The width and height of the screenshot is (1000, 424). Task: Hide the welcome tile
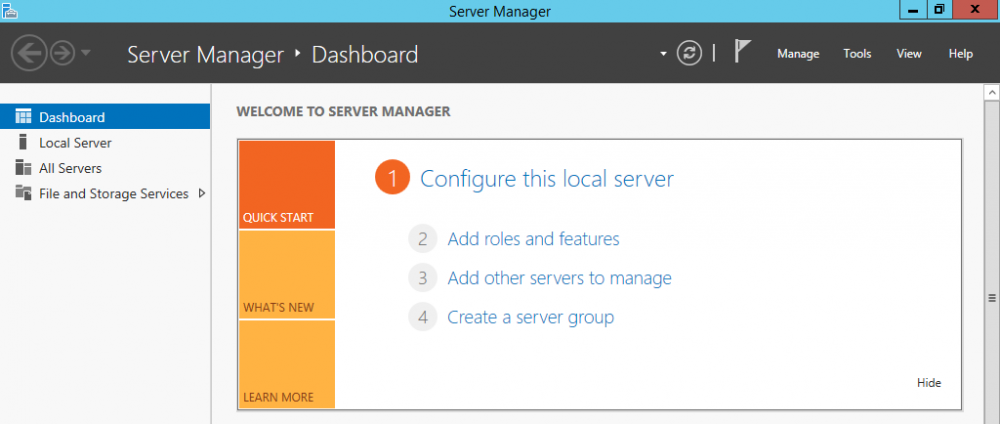pos(928,382)
